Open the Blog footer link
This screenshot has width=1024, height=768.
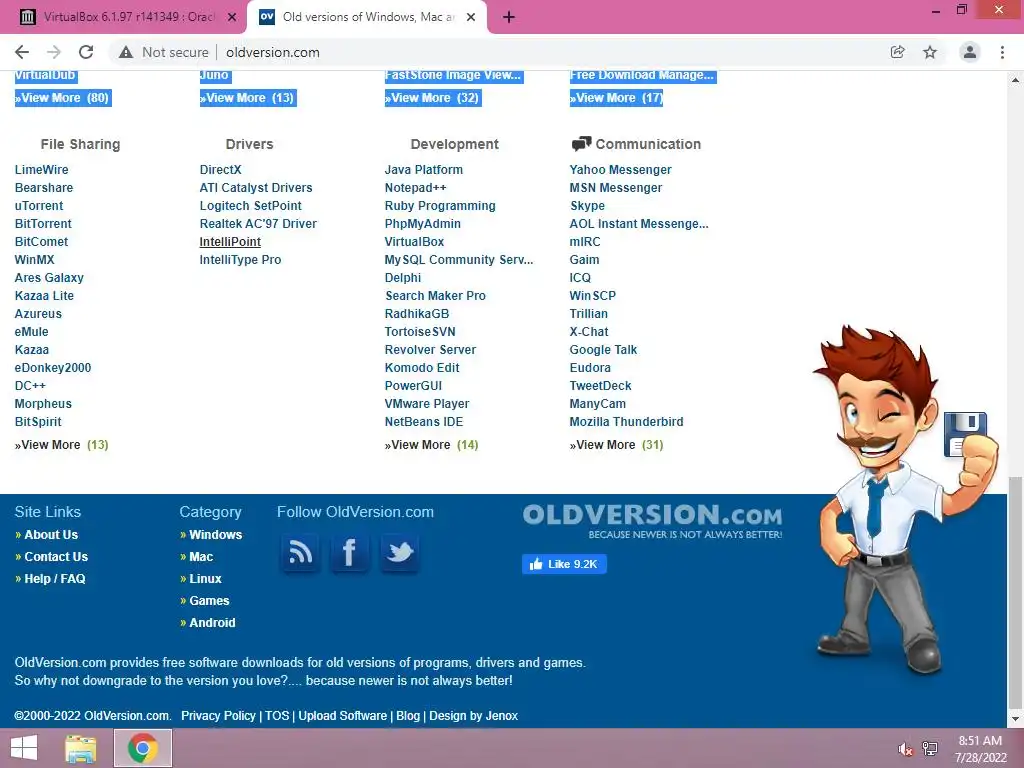408,716
